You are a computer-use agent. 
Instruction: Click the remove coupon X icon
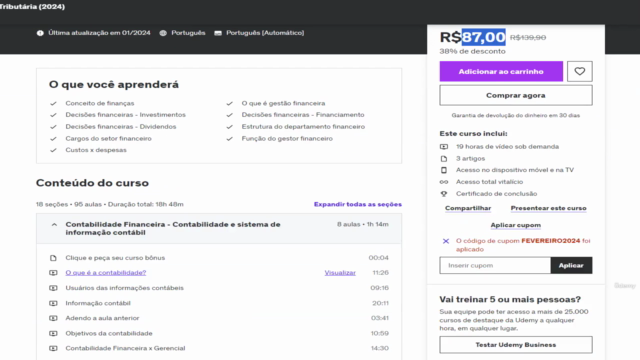click(446, 241)
